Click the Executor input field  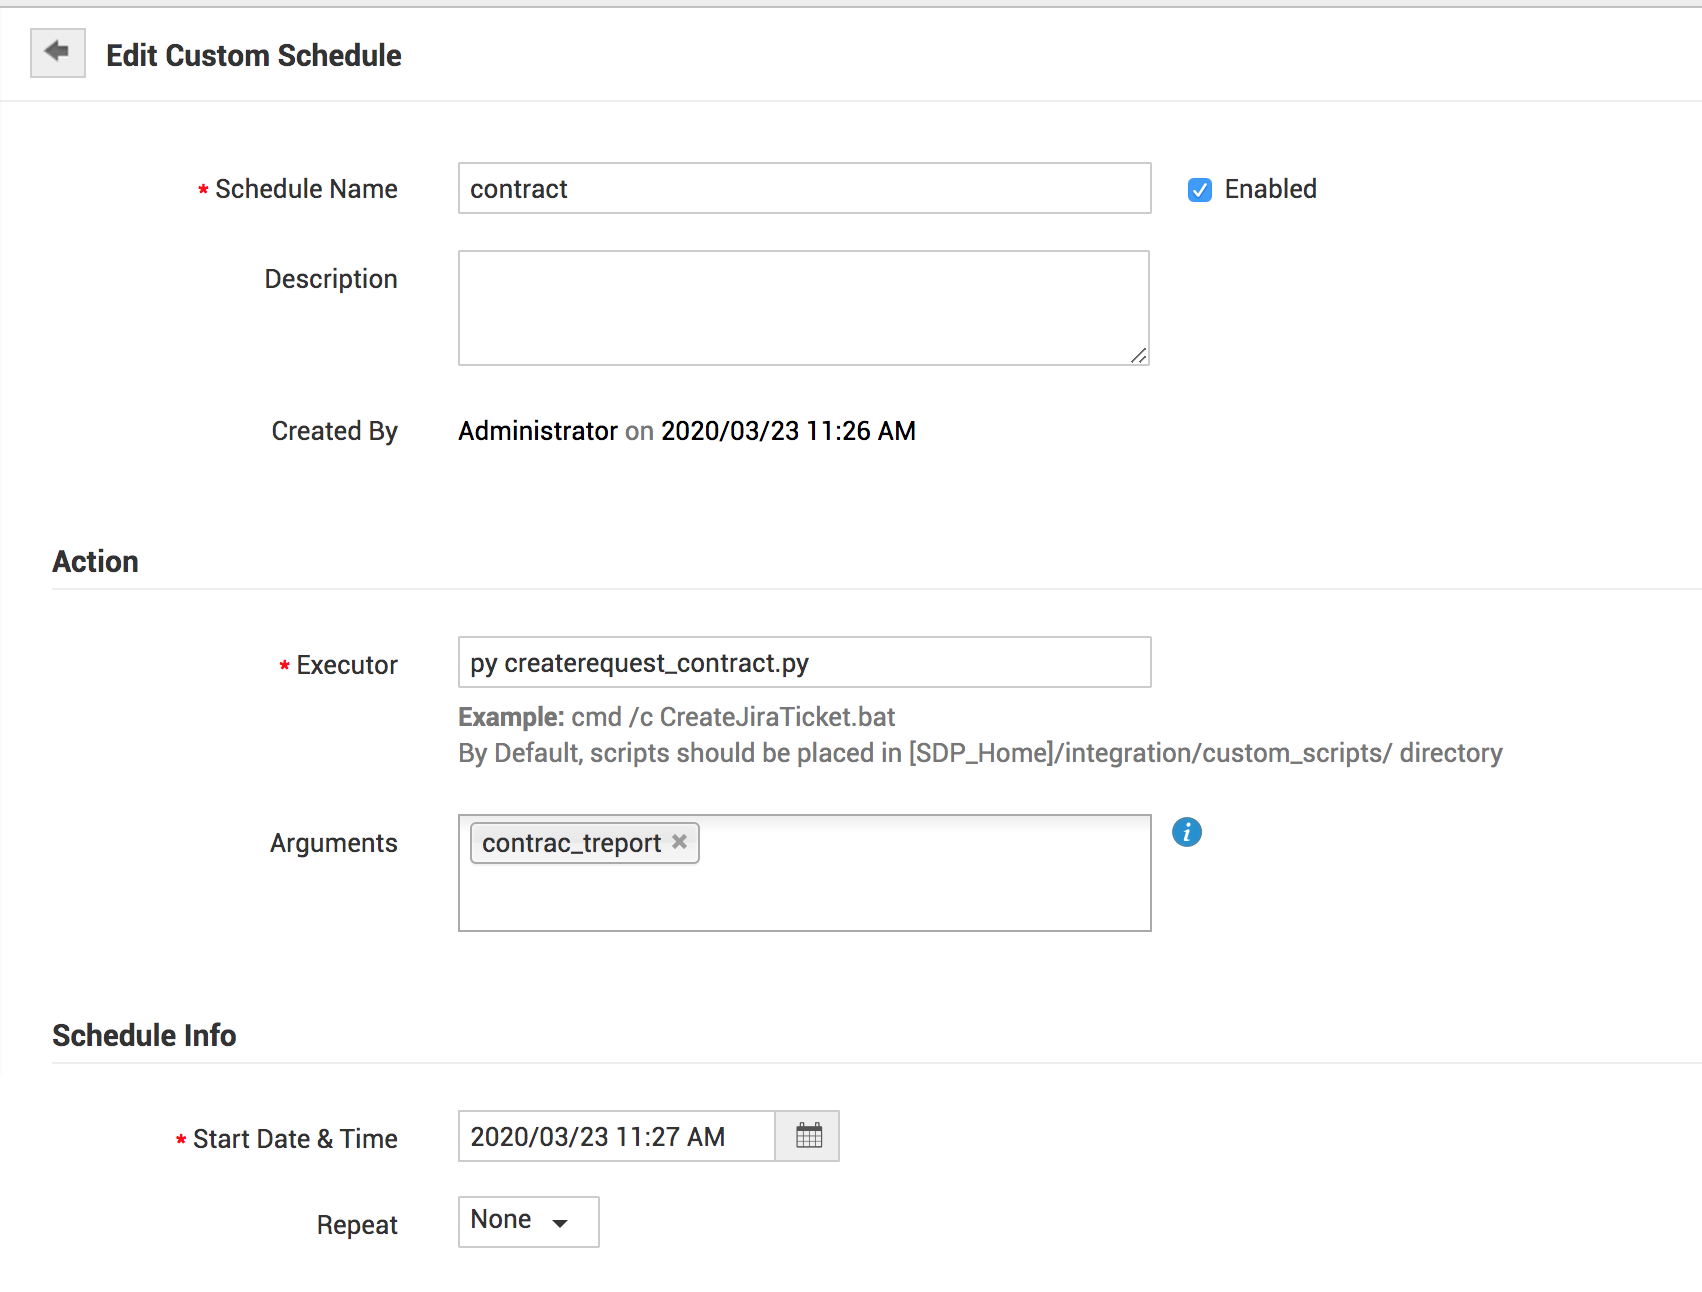(x=804, y=663)
